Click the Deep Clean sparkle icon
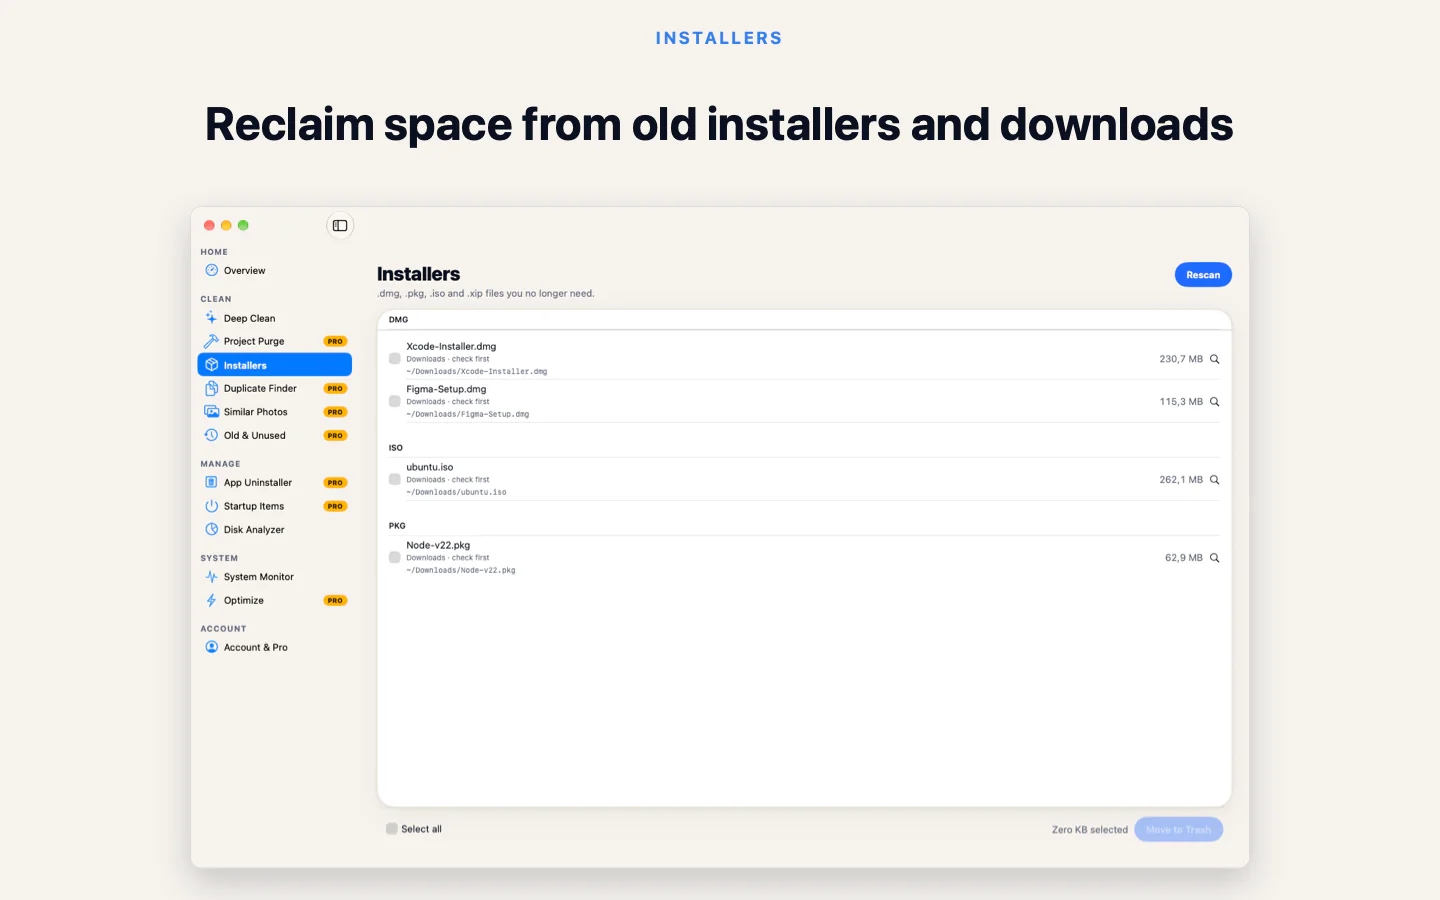The image size is (1440, 900). [x=211, y=318]
